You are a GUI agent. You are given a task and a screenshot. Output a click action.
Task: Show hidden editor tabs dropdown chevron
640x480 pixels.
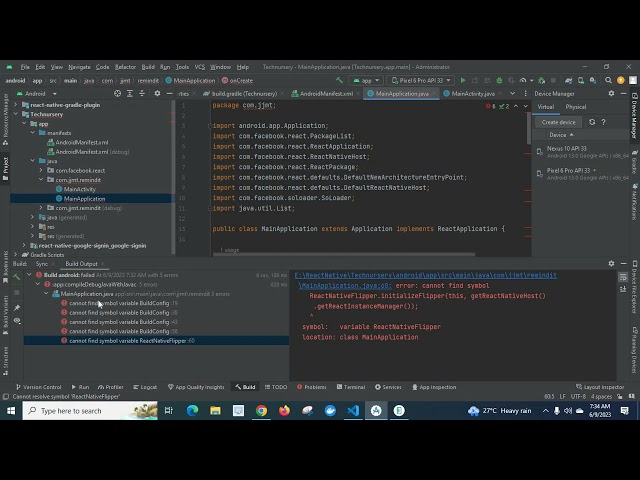click(513, 93)
